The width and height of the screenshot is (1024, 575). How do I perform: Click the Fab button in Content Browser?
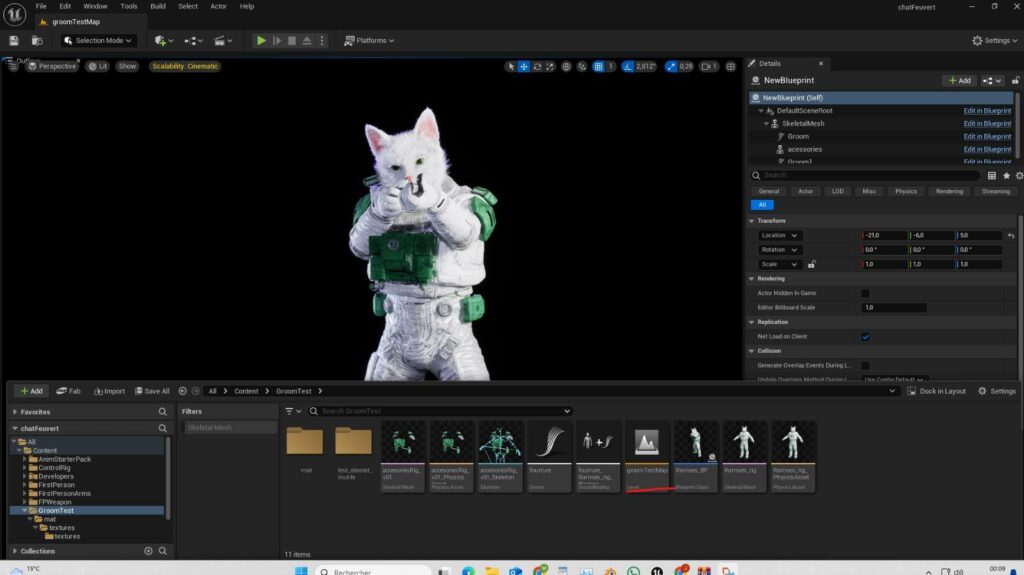69,391
